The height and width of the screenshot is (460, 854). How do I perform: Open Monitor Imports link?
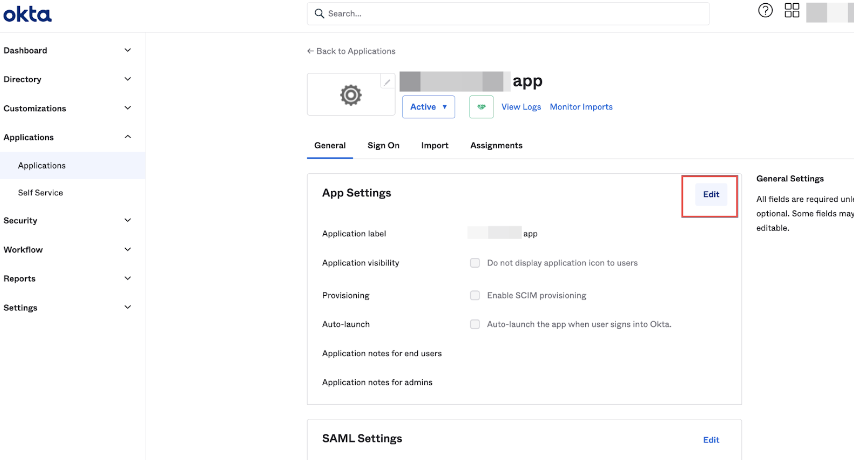[581, 107]
